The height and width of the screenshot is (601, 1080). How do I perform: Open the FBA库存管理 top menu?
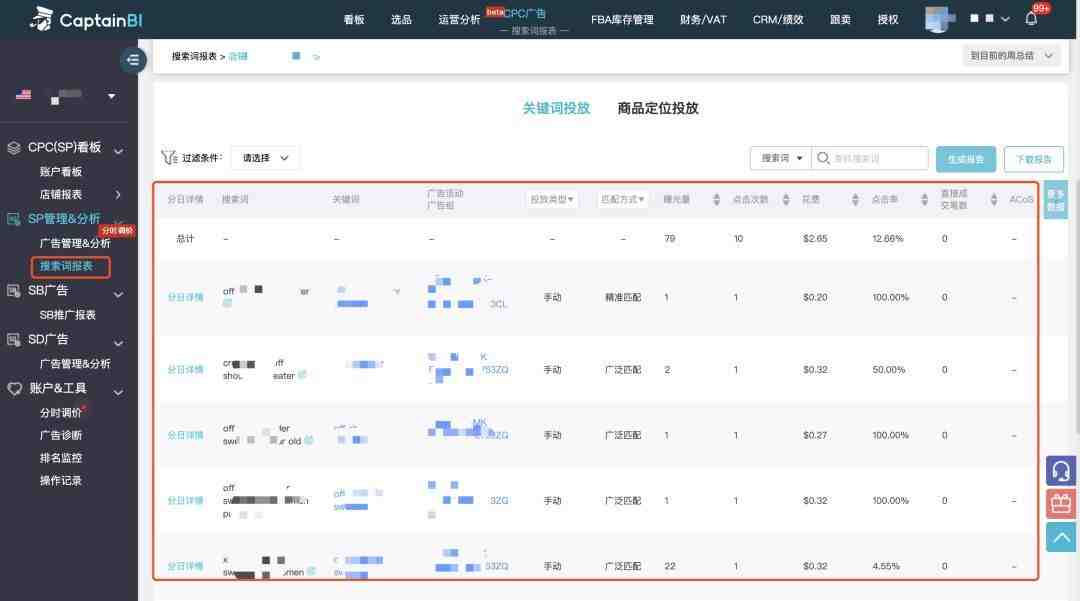click(622, 19)
